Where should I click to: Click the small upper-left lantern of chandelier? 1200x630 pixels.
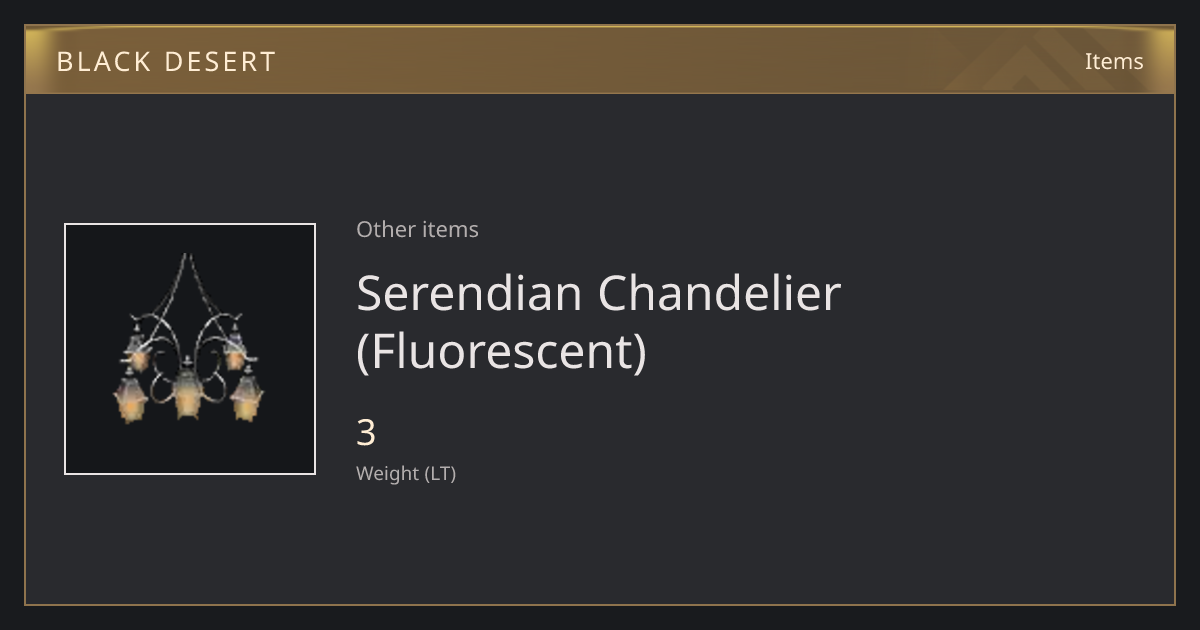click(x=137, y=351)
